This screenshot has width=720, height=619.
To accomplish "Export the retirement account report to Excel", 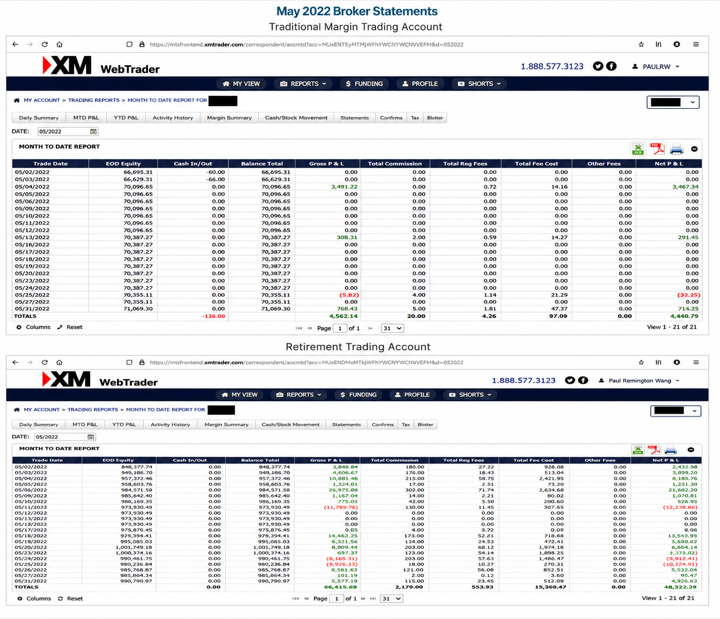I will tap(638, 450).
